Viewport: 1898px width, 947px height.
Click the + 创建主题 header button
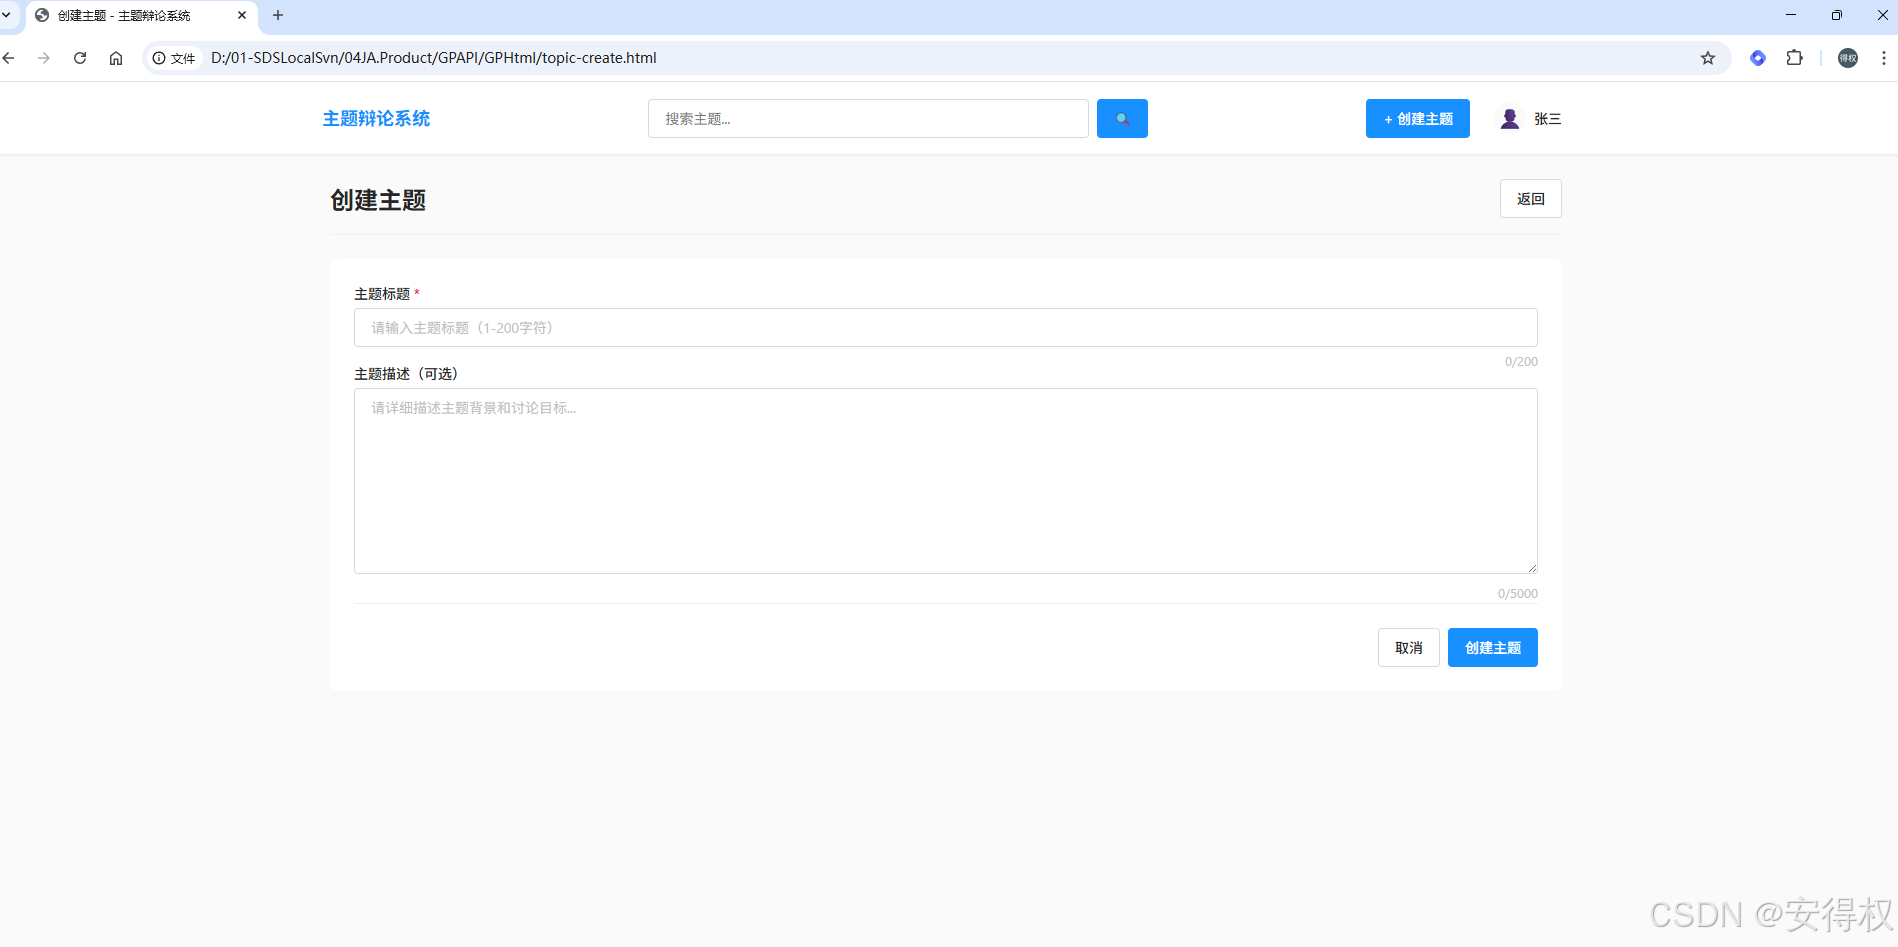click(1418, 118)
